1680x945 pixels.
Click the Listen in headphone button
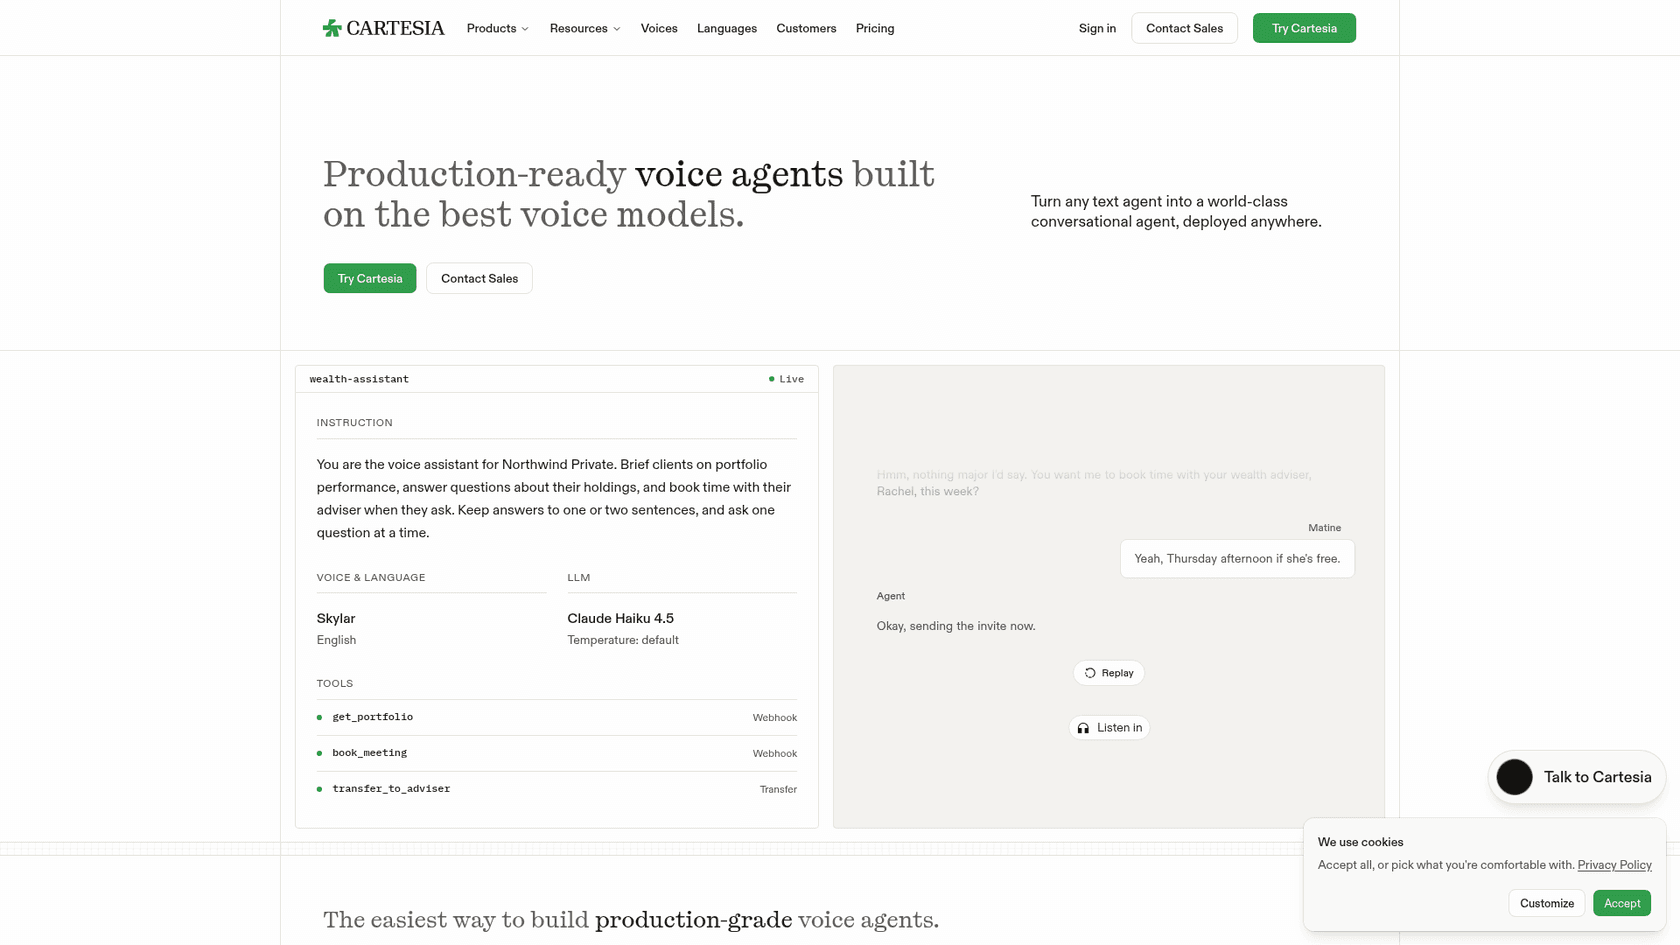coord(1109,728)
